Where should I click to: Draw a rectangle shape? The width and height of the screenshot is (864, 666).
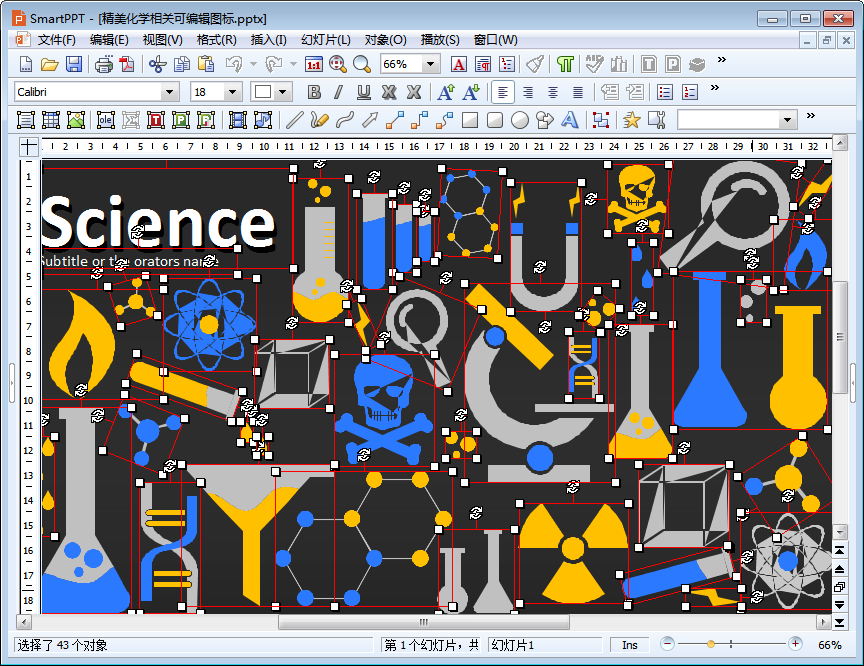coord(470,120)
